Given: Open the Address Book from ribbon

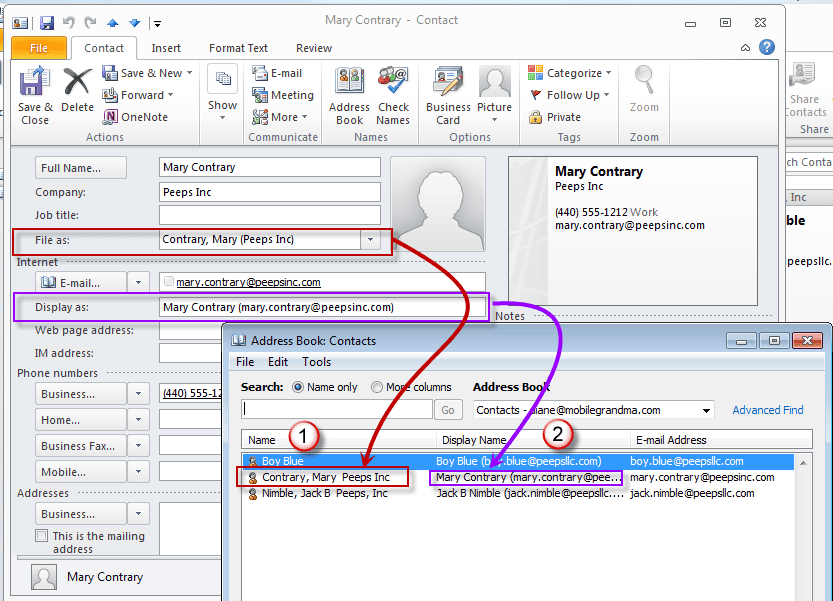Looking at the screenshot, I should click(x=349, y=96).
